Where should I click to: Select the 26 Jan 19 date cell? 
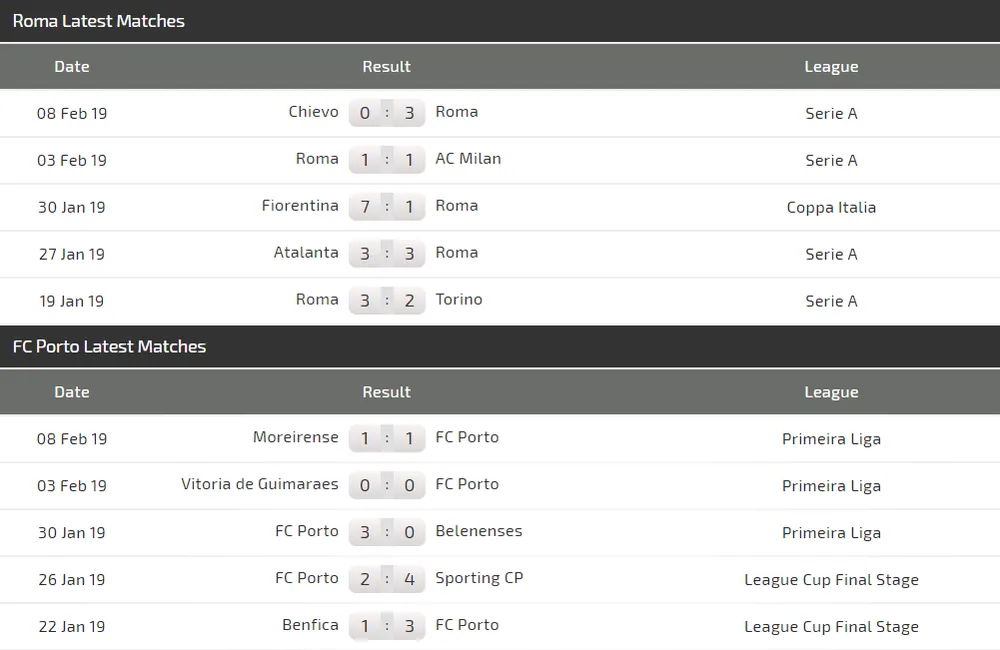pyautogui.click(x=72, y=579)
